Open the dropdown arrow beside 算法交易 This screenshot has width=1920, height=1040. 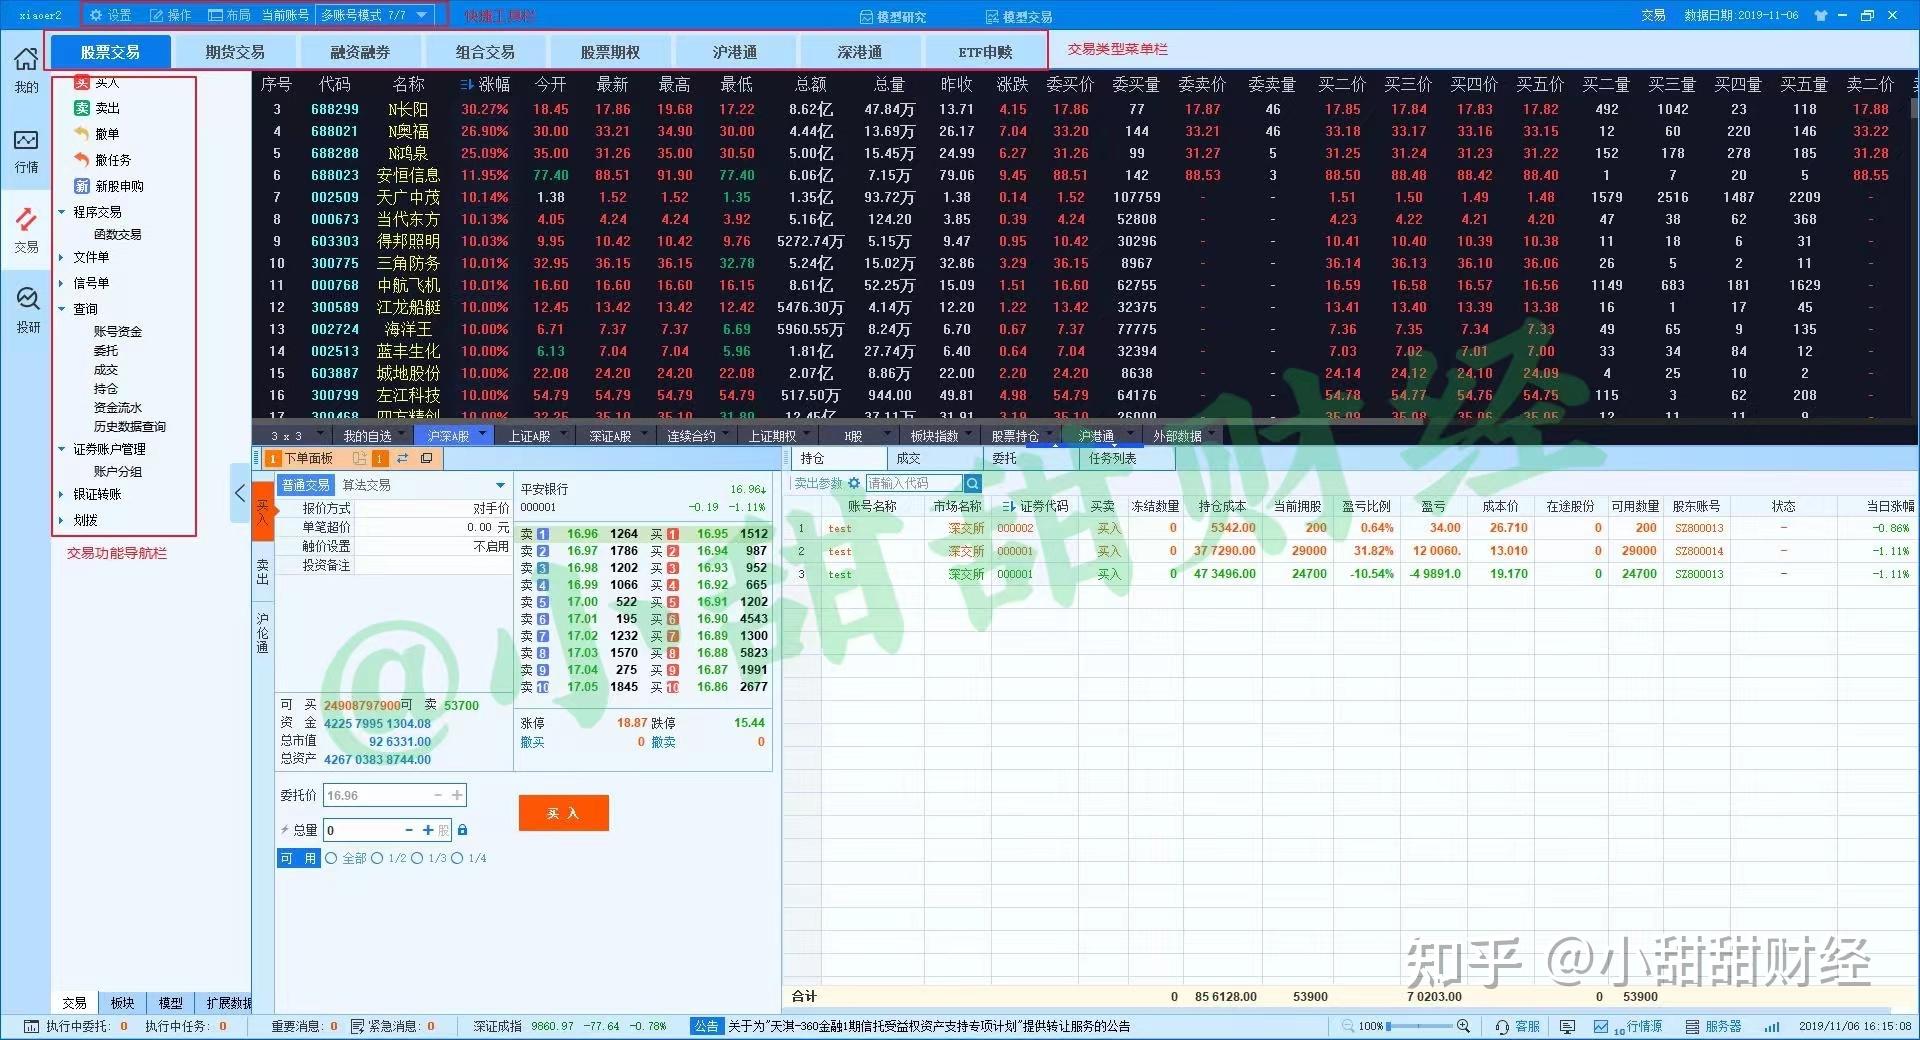[501, 485]
